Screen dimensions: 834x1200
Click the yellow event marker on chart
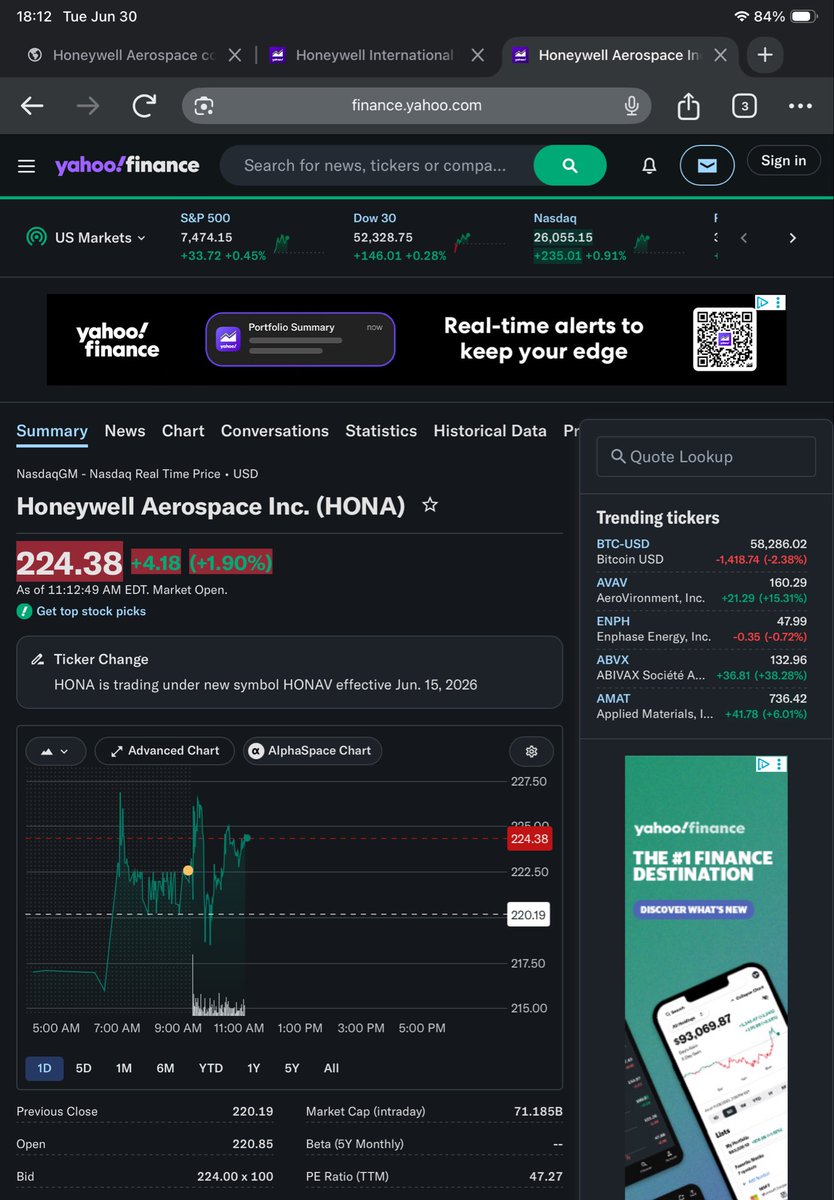188,871
